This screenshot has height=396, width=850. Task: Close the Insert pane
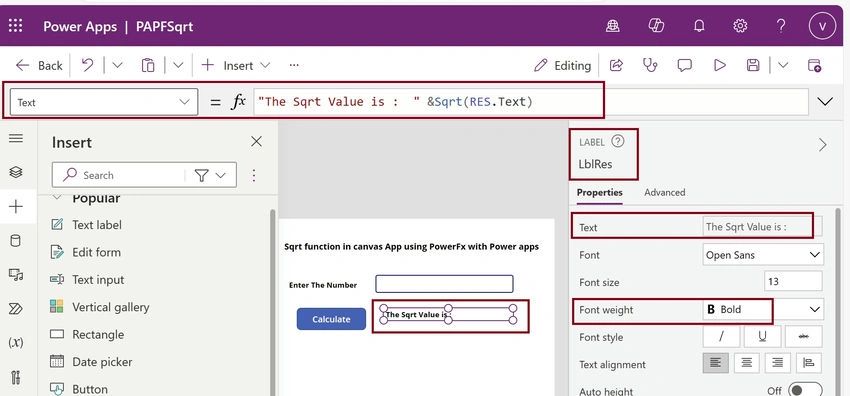[x=256, y=142]
